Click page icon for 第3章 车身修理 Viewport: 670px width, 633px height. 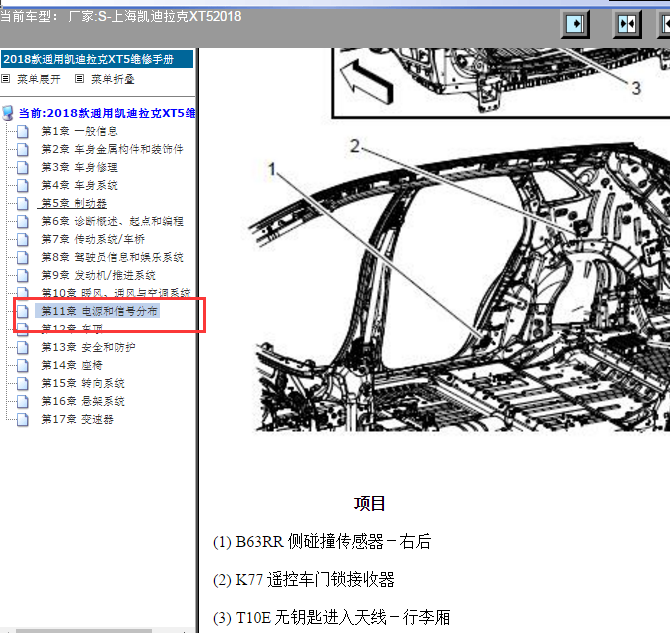pyautogui.click(x=23, y=167)
